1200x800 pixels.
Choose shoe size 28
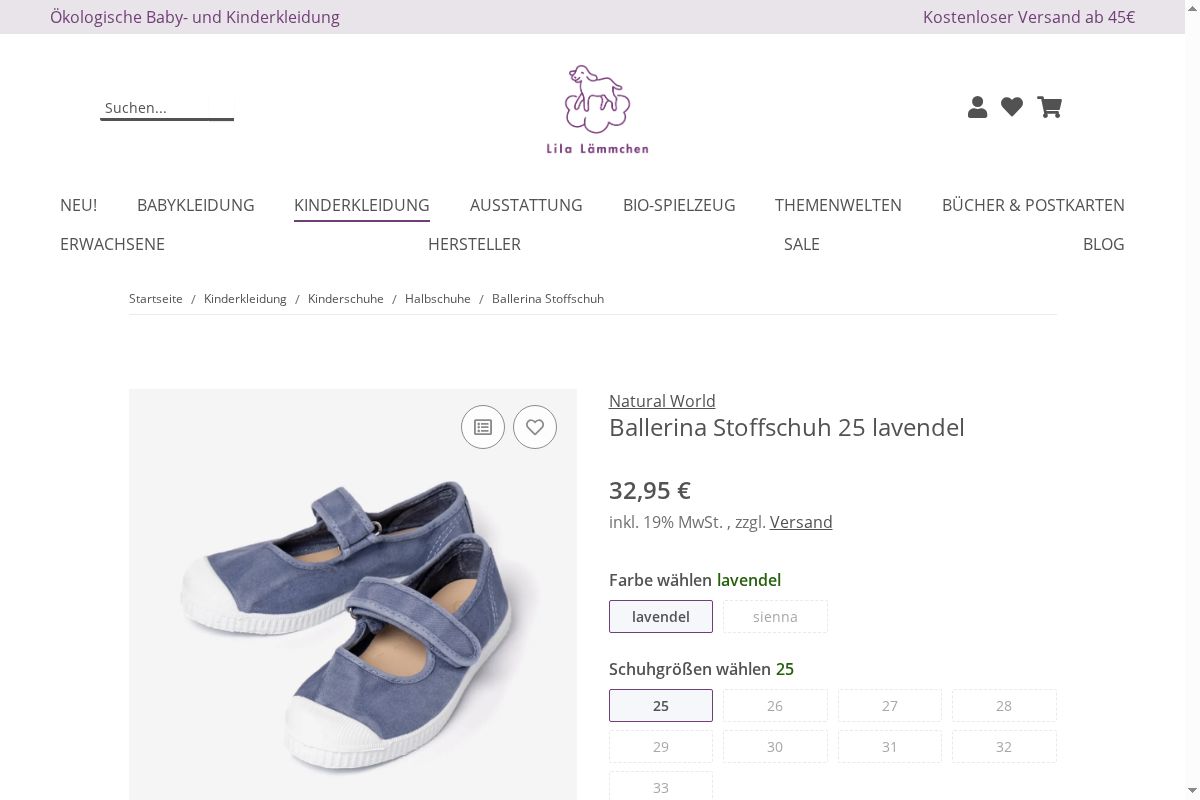[x=1004, y=706]
